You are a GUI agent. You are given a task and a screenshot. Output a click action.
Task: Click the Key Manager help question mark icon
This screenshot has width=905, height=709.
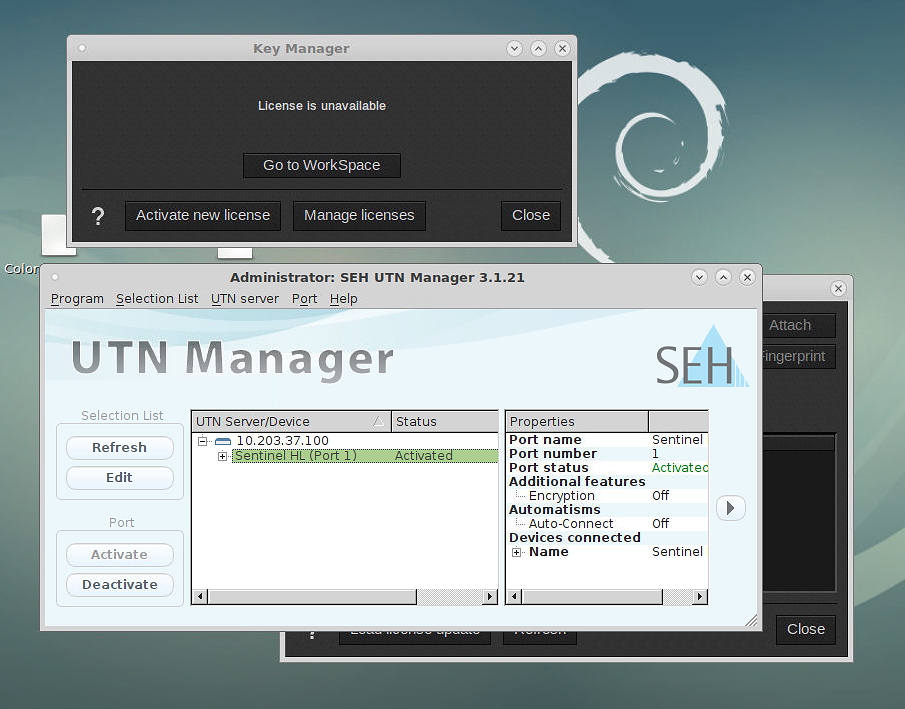(98, 216)
